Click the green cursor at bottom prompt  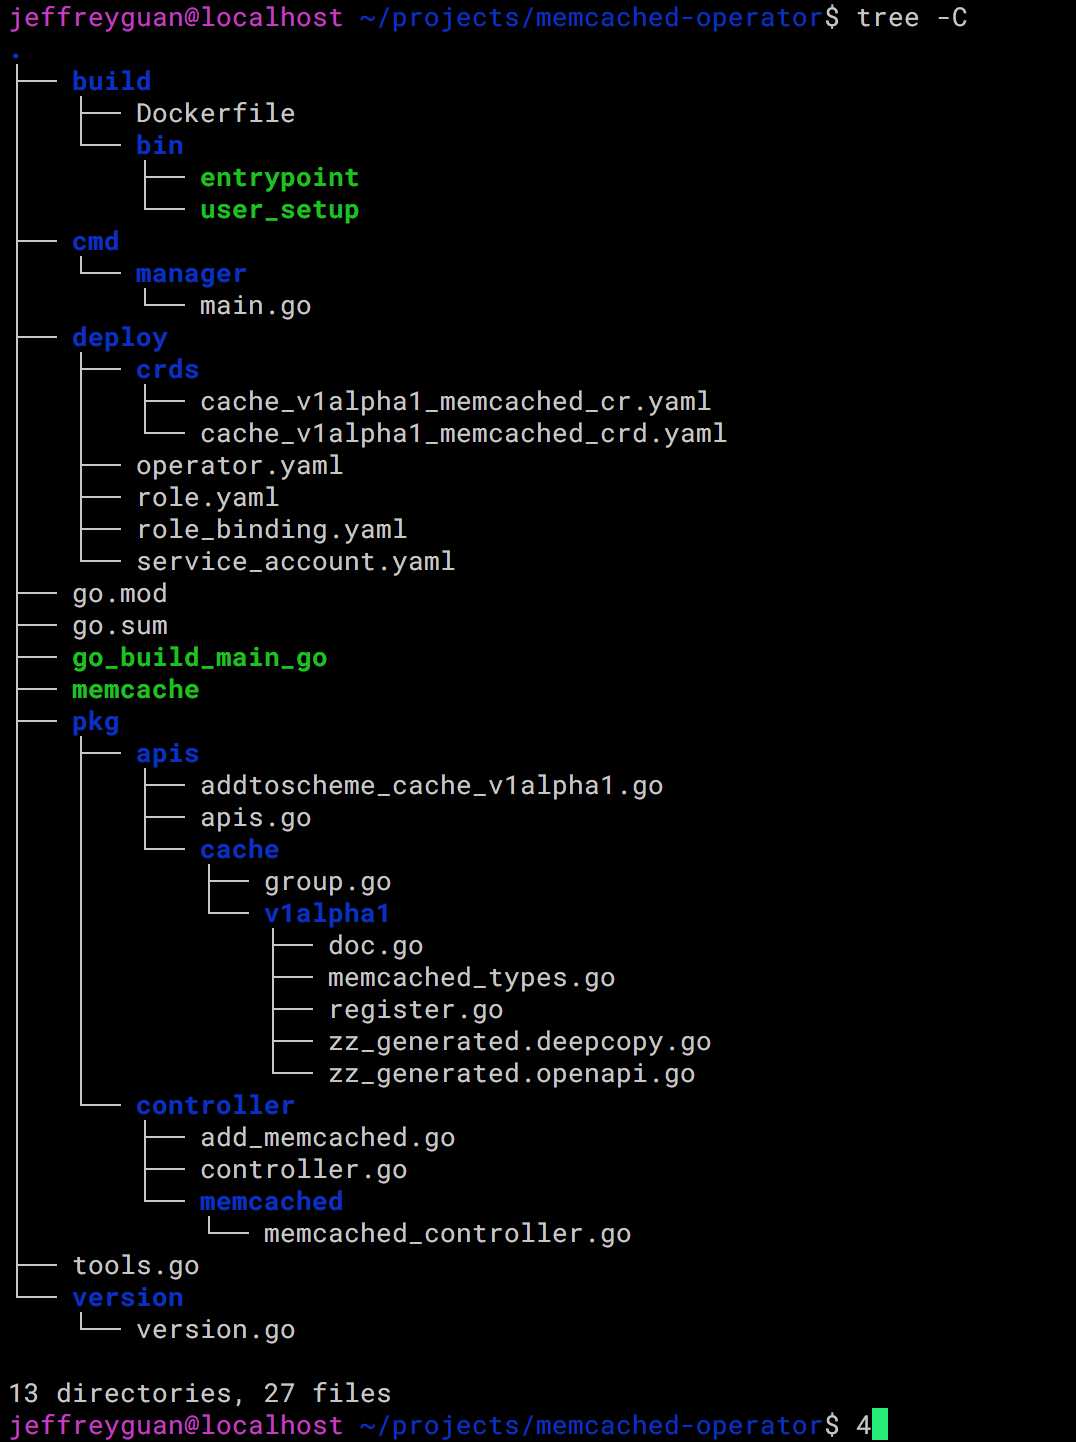pos(880,1424)
